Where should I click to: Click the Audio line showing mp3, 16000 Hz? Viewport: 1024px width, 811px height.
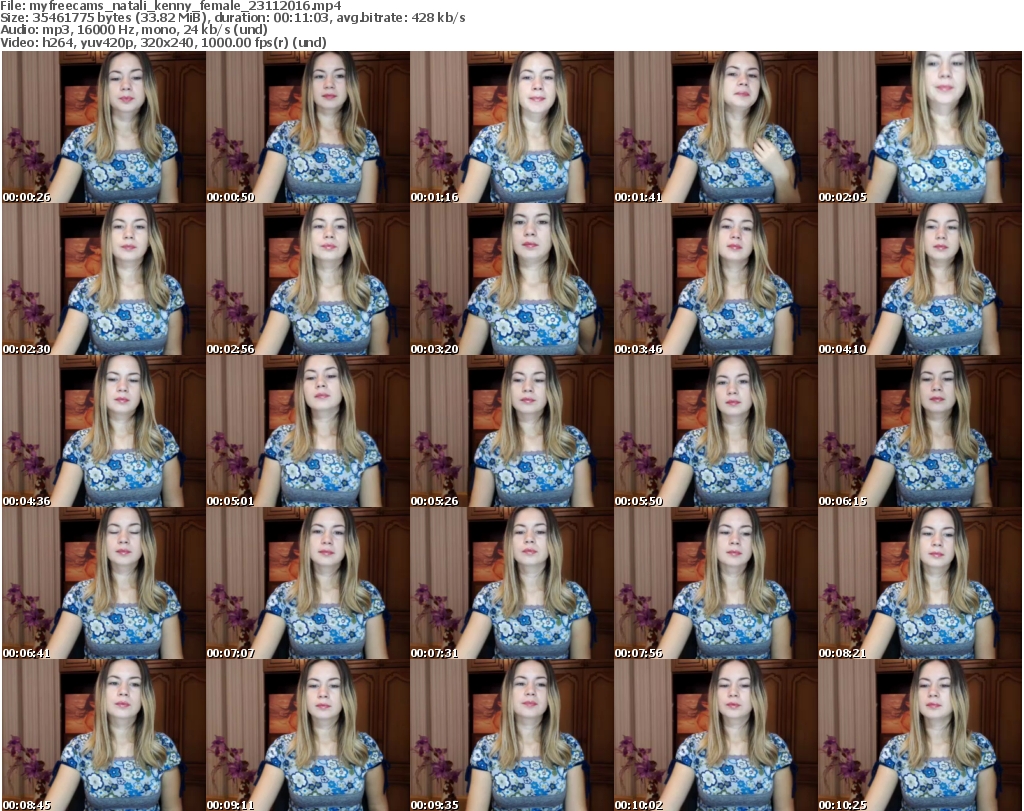(x=134, y=30)
